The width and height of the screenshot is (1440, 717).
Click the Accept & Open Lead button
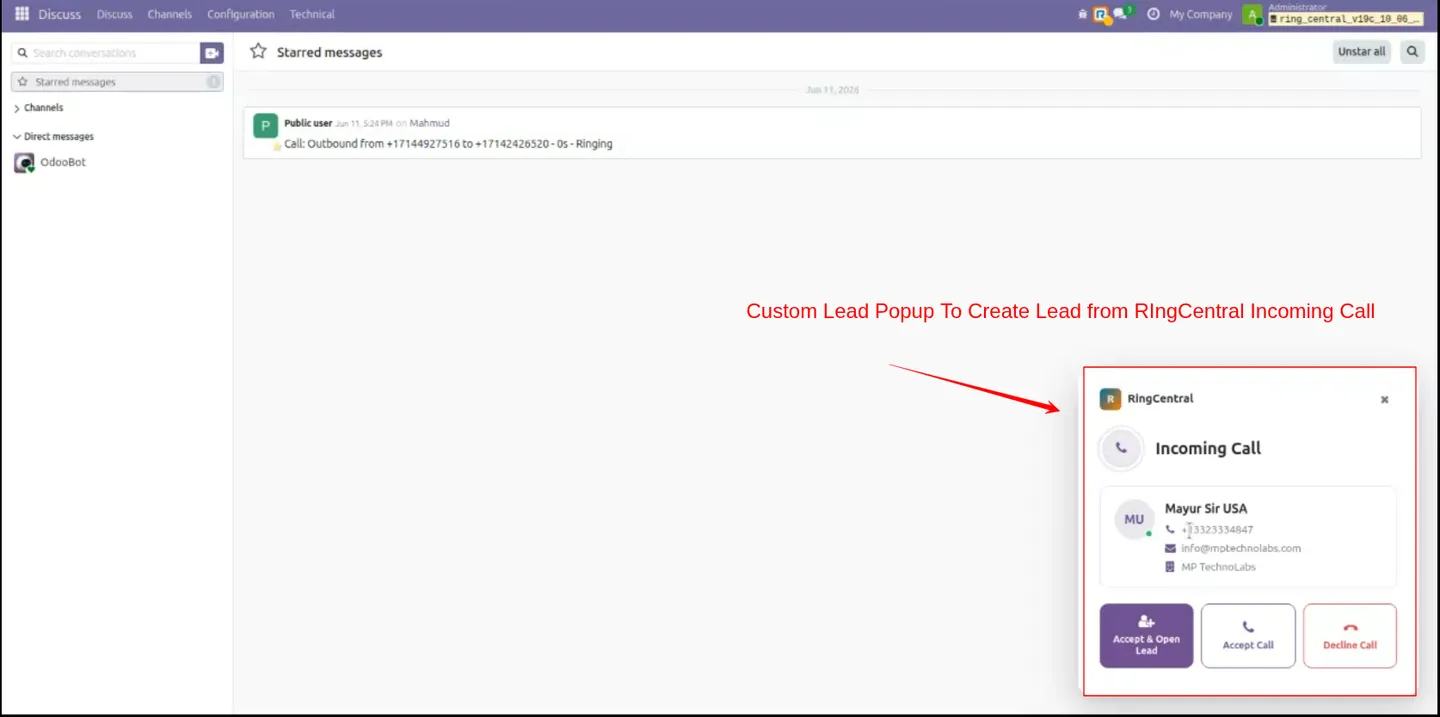click(1146, 636)
